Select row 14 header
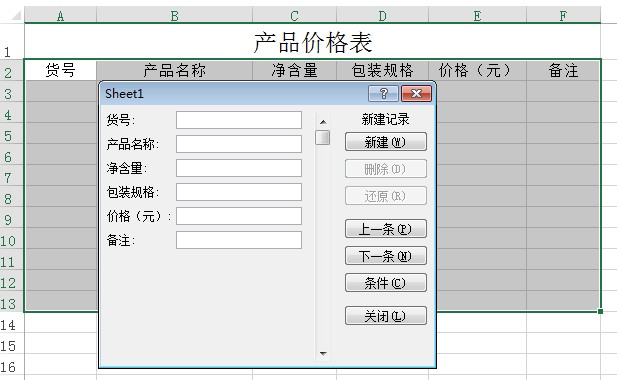The width and height of the screenshot is (617, 380). coord(12,322)
